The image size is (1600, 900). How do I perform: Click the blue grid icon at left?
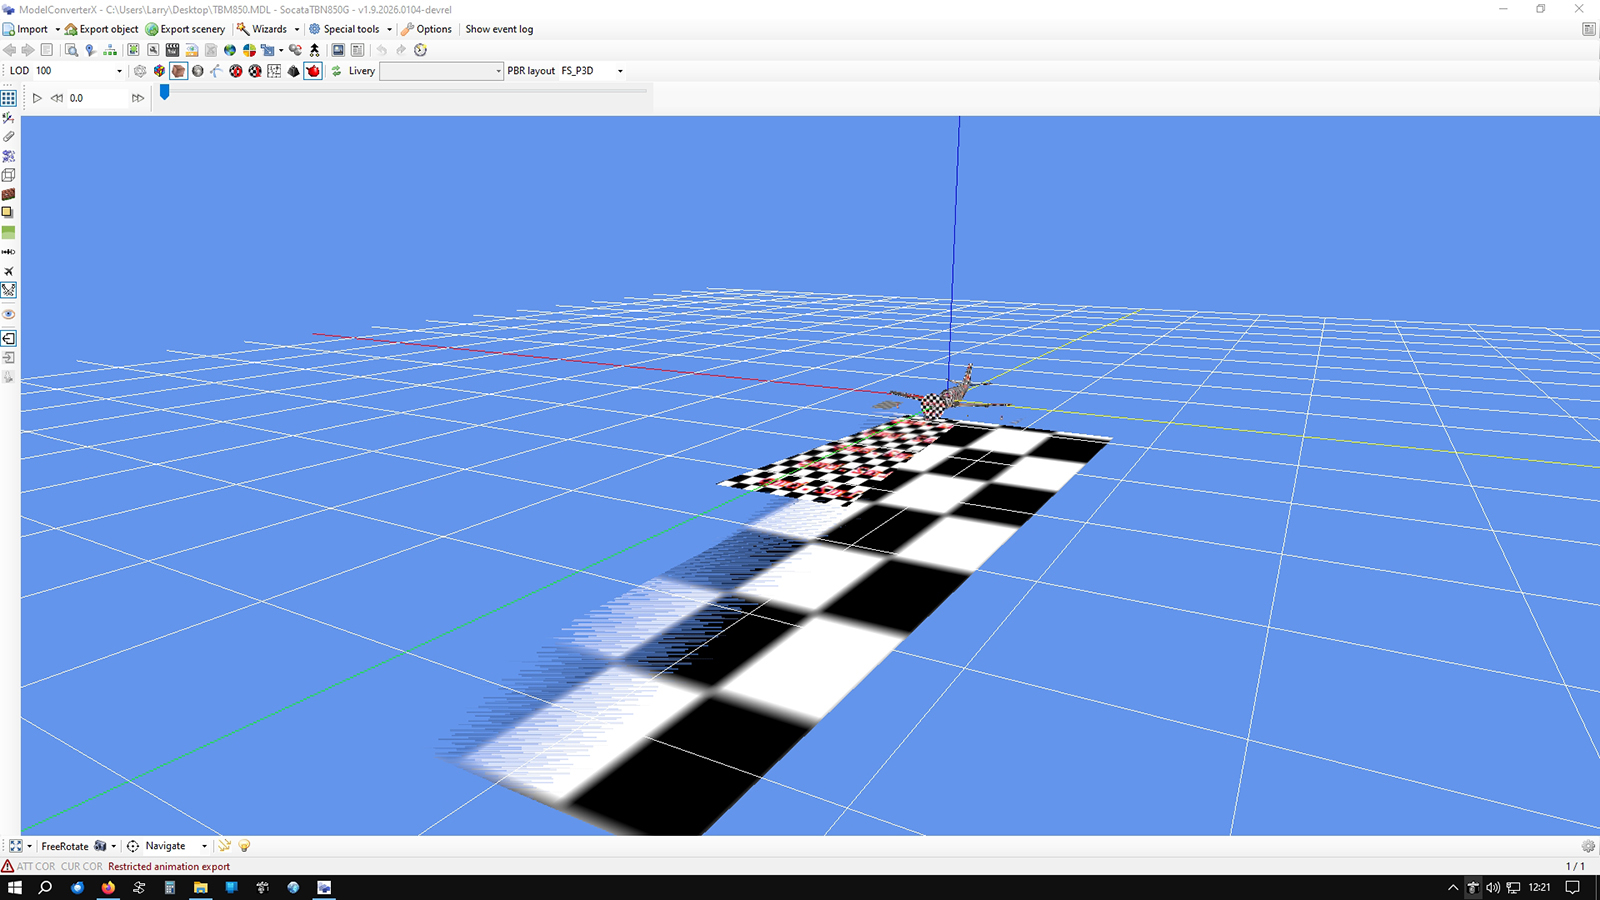tap(8, 98)
